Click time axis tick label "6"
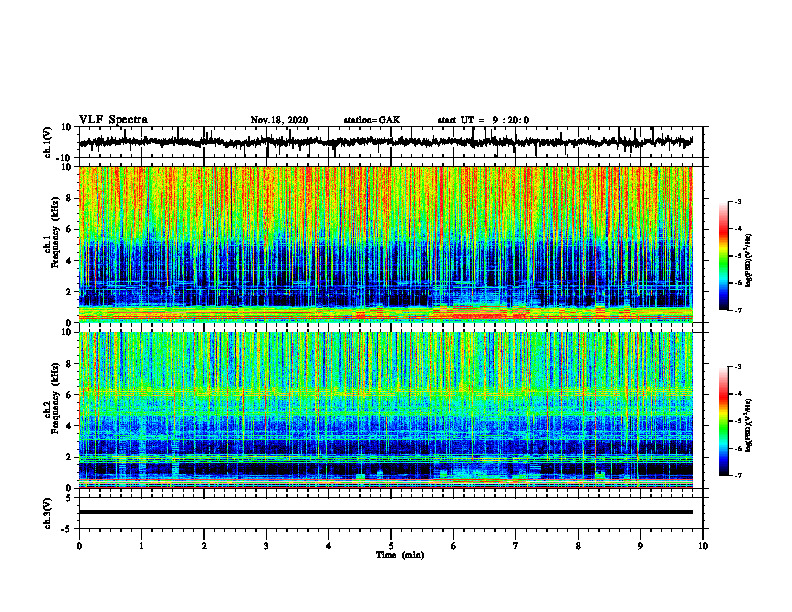 (x=454, y=546)
